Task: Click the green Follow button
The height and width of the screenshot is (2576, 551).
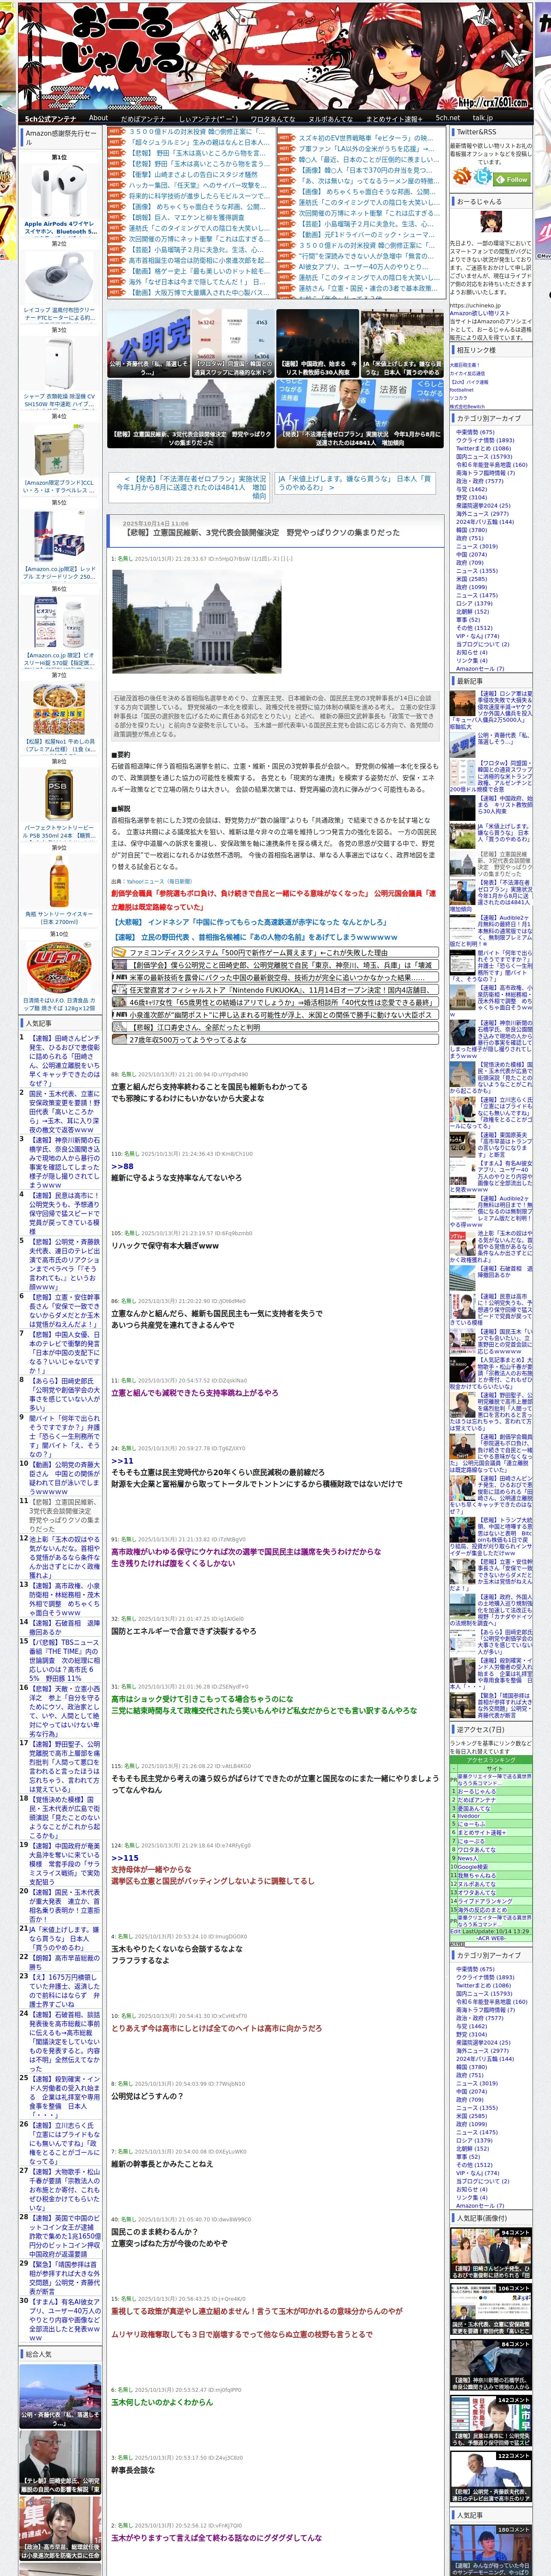Action: click(x=512, y=180)
